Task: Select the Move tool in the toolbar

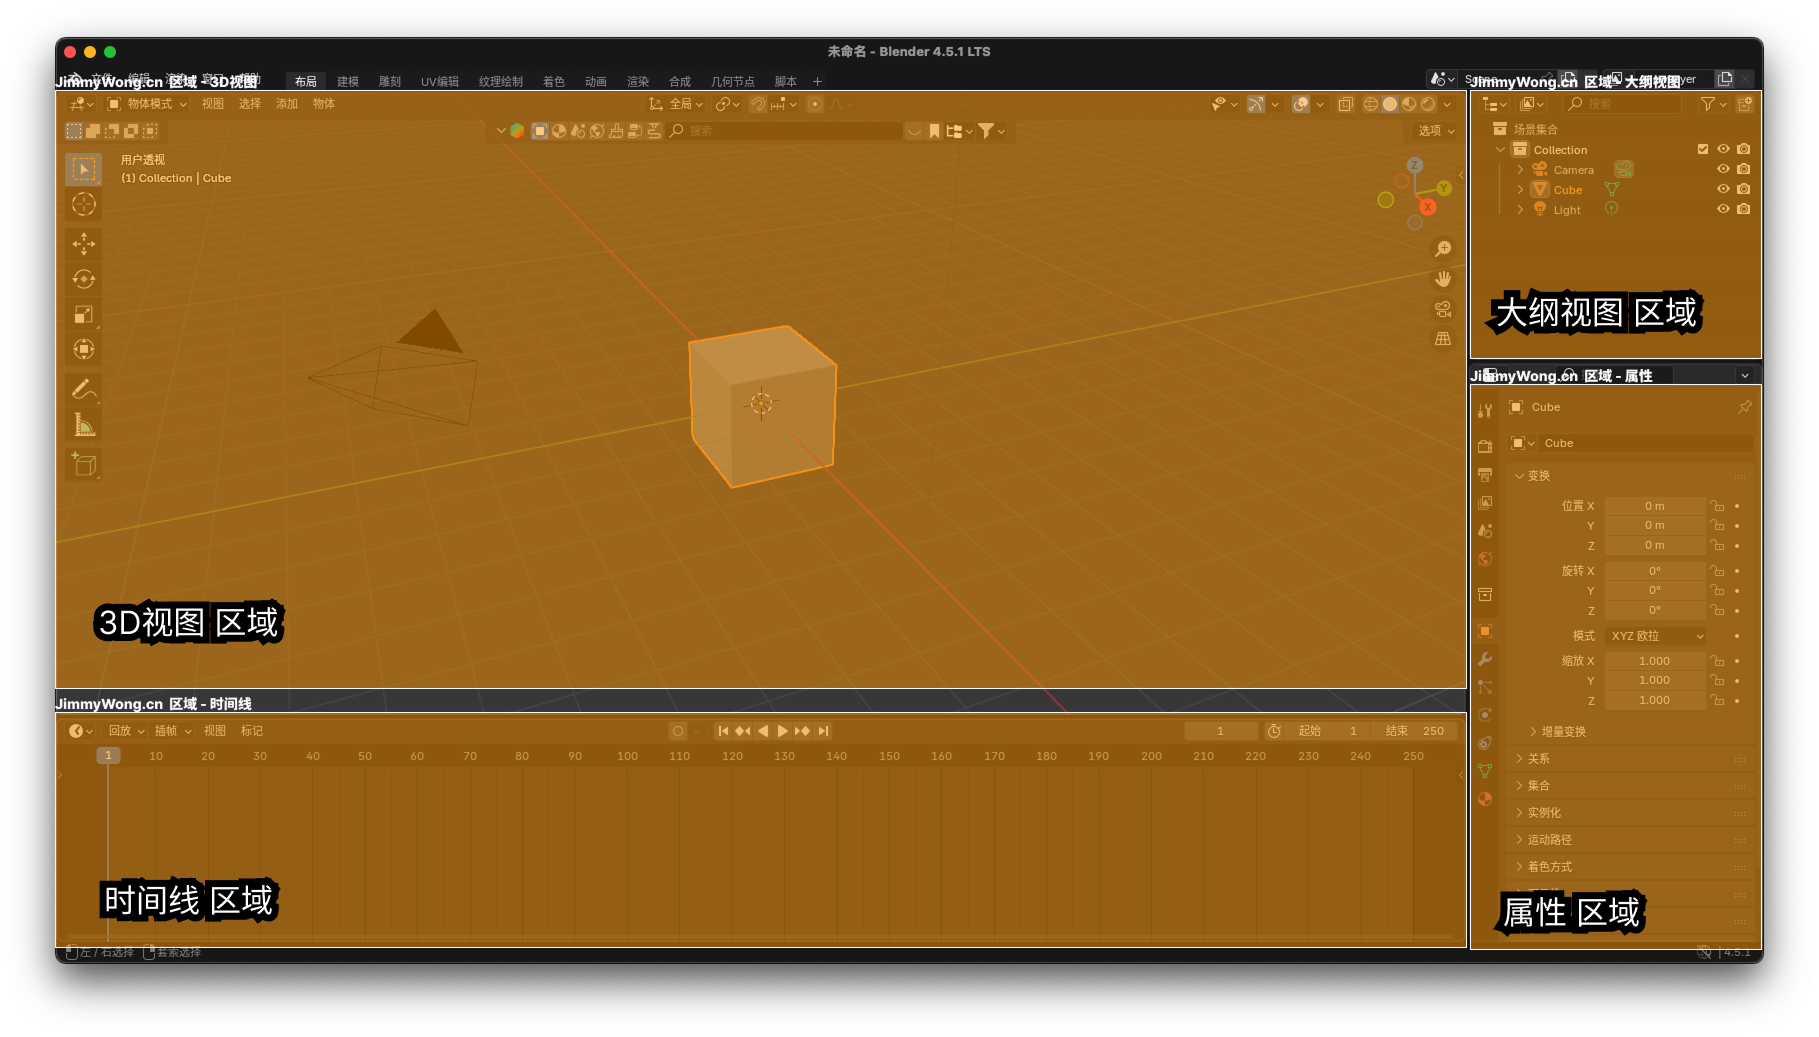Action: click(x=84, y=243)
